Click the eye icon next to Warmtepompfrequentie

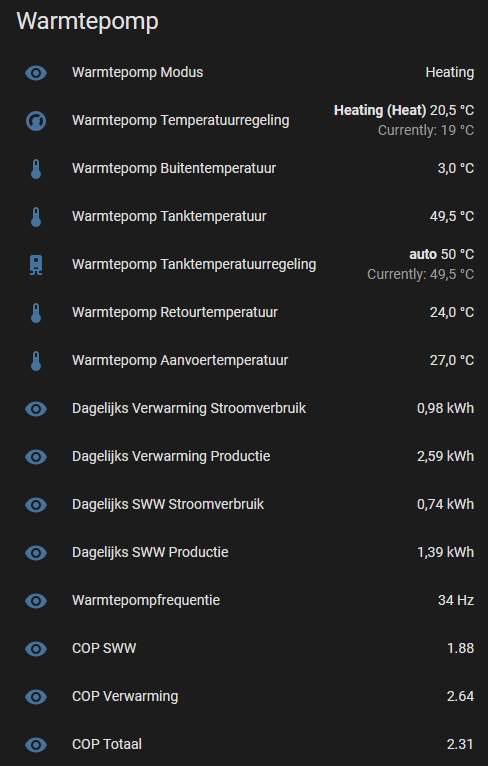point(36,600)
